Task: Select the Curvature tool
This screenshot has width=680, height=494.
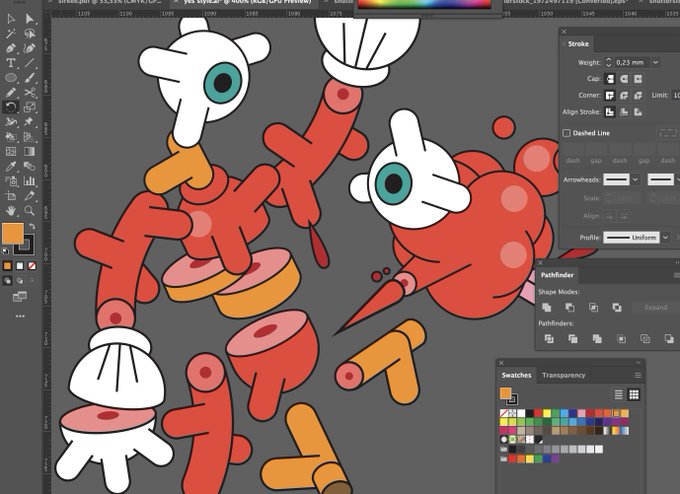Action: [29, 48]
